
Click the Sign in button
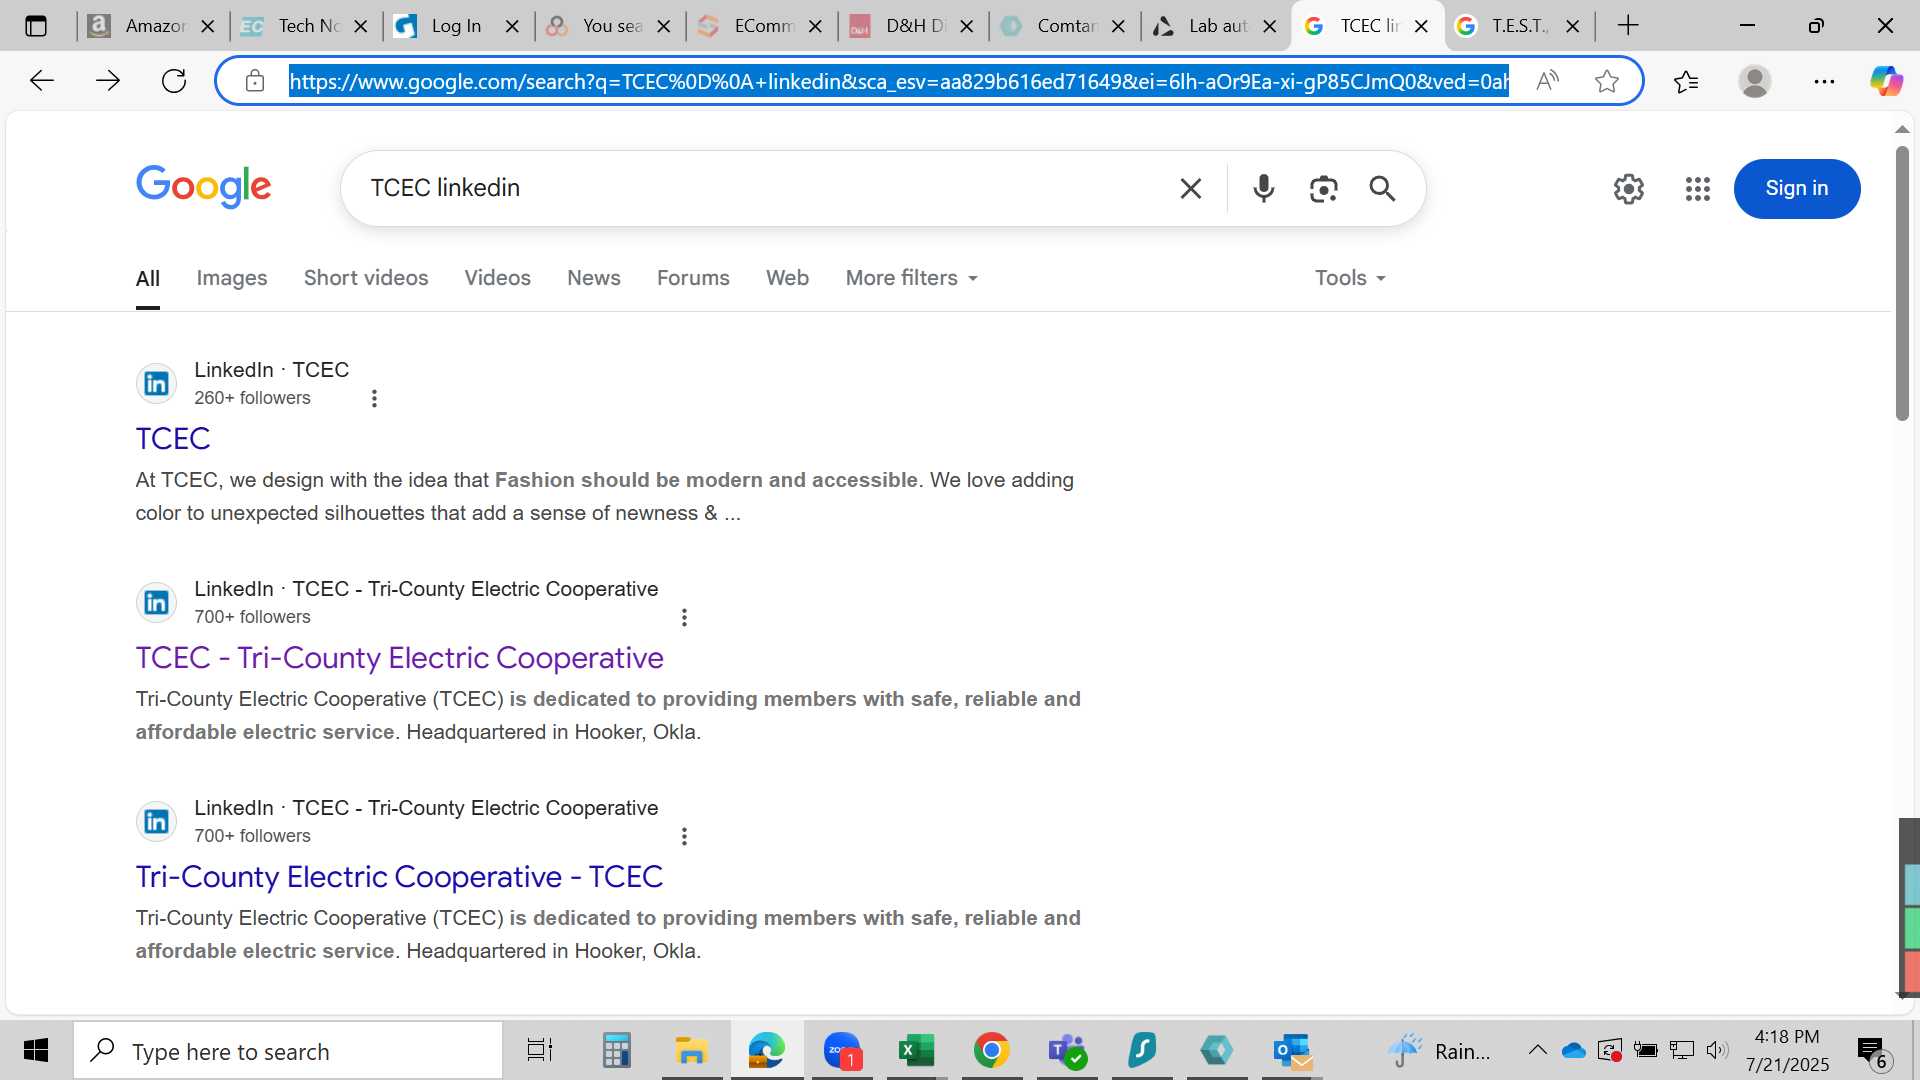pyautogui.click(x=1796, y=188)
